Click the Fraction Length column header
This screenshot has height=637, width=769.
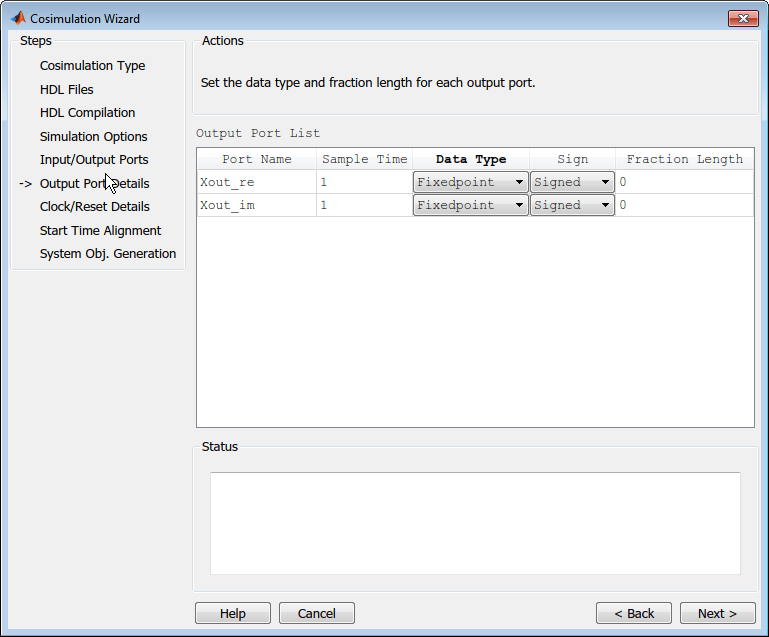685,159
